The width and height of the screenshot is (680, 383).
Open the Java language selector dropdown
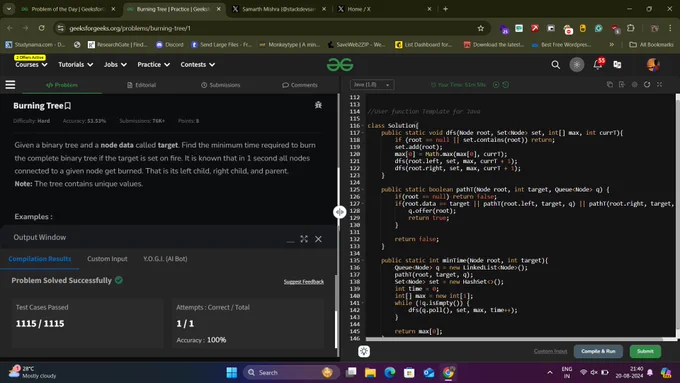[x=372, y=85]
